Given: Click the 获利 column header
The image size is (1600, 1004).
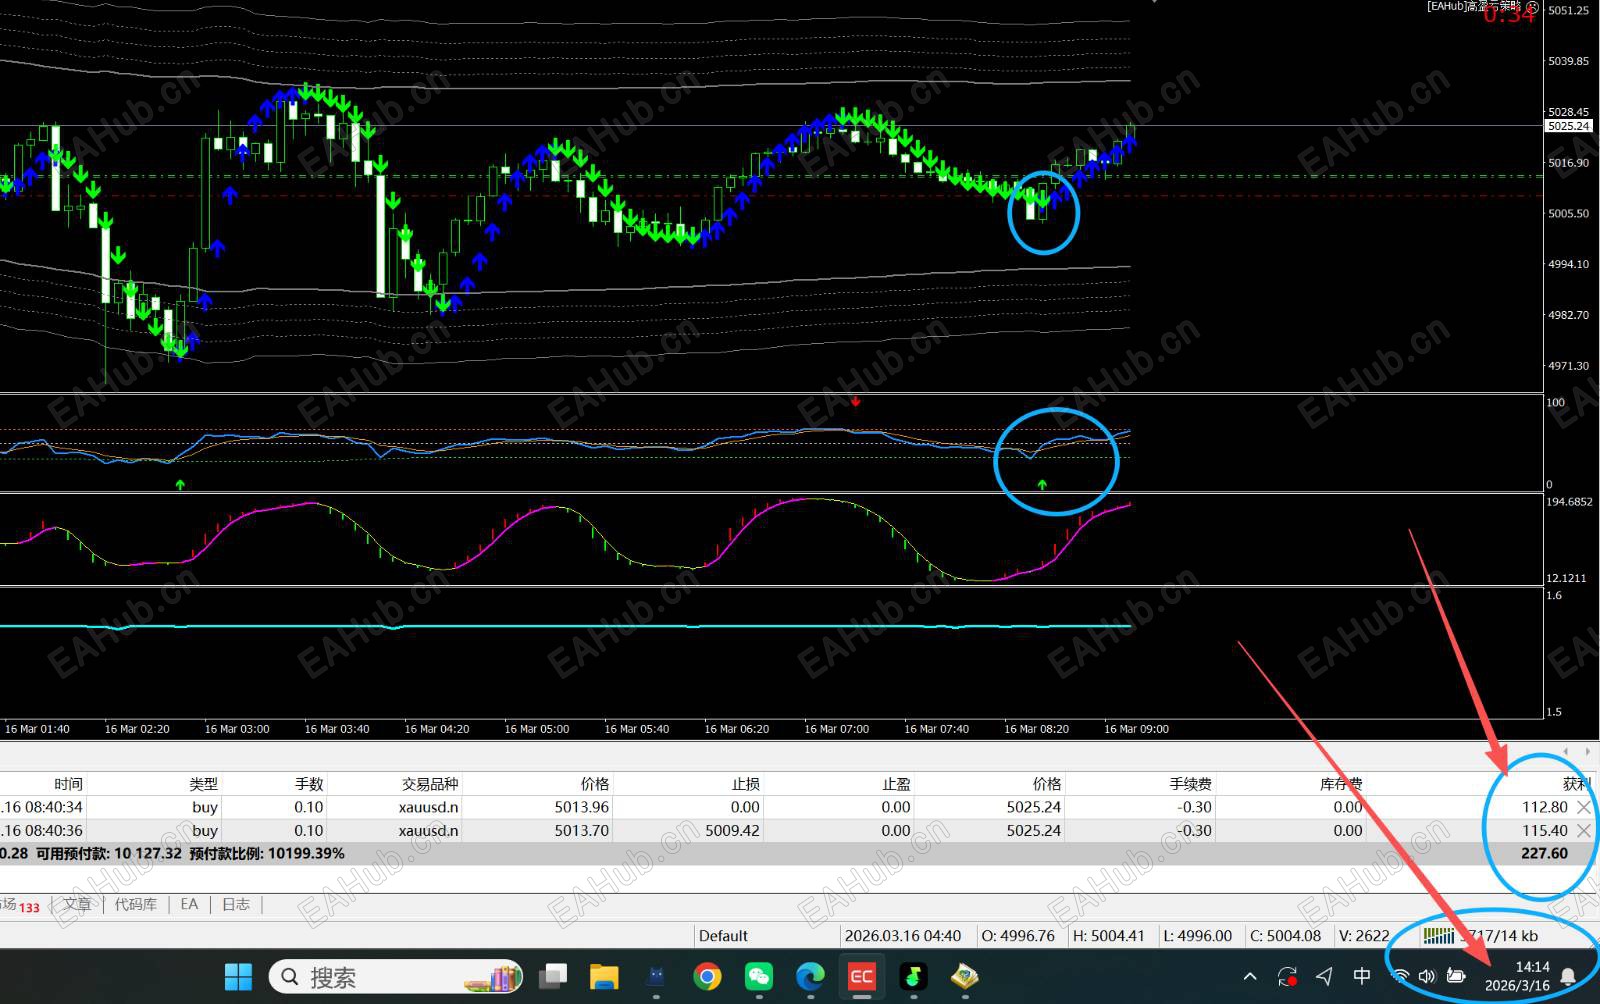Looking at the screenshot, I should pos(1576,784).
